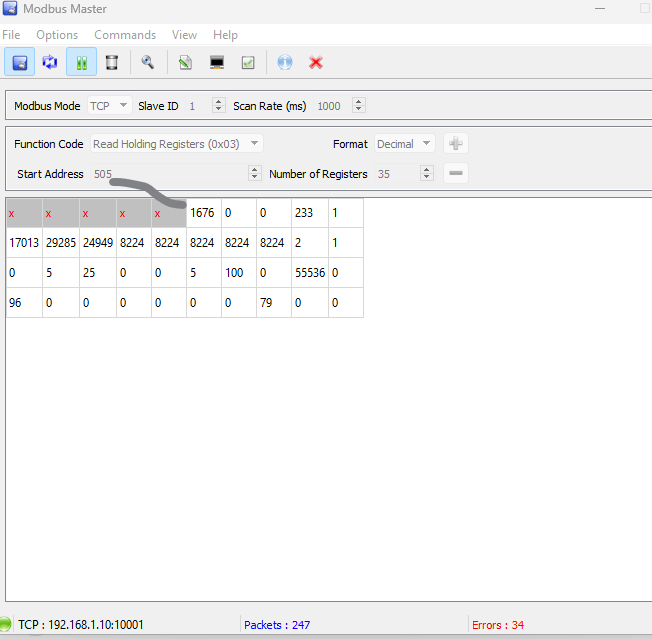Image resolution: width=652 pixels, height=639 pixels.
Task: Select the table cell showing 100
Action: click(x=239, y=273)
